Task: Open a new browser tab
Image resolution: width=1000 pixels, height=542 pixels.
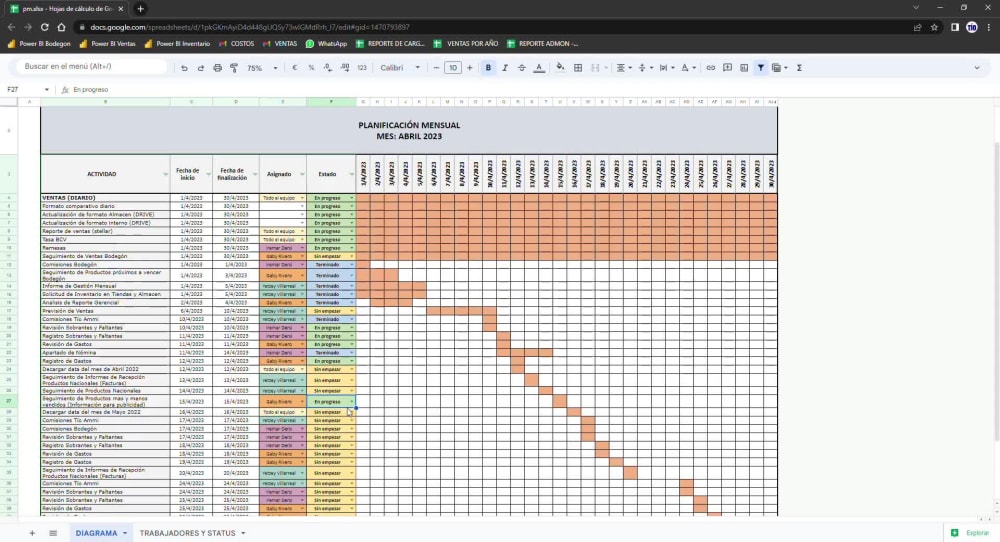Action: pos(140,9)
